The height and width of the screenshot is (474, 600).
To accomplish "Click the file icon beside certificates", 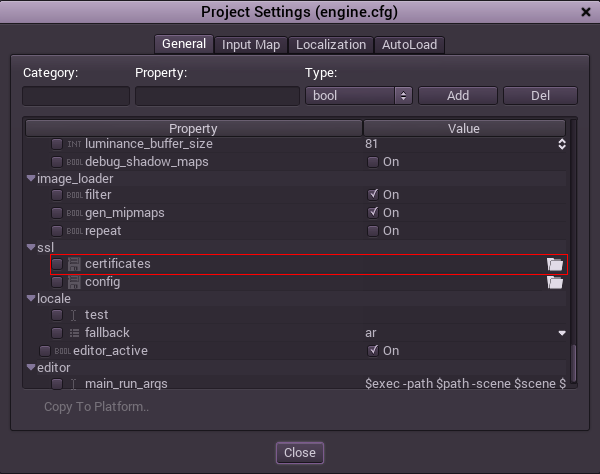I will [x=74, y=264].
